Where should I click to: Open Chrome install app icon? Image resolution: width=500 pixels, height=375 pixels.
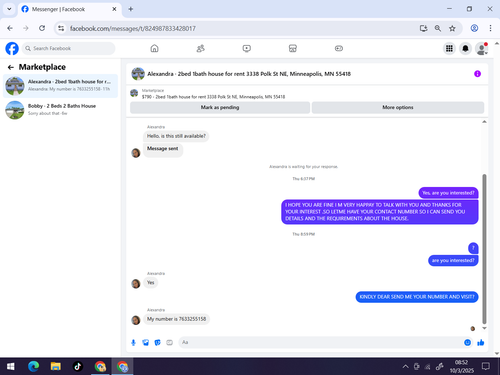pos(423,28)
